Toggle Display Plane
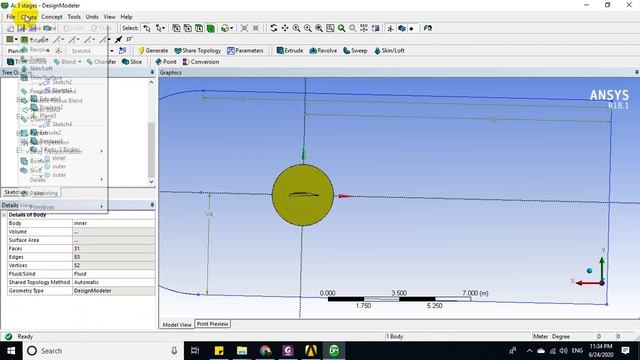The image size is (640, 360). (x=391, y=28)
